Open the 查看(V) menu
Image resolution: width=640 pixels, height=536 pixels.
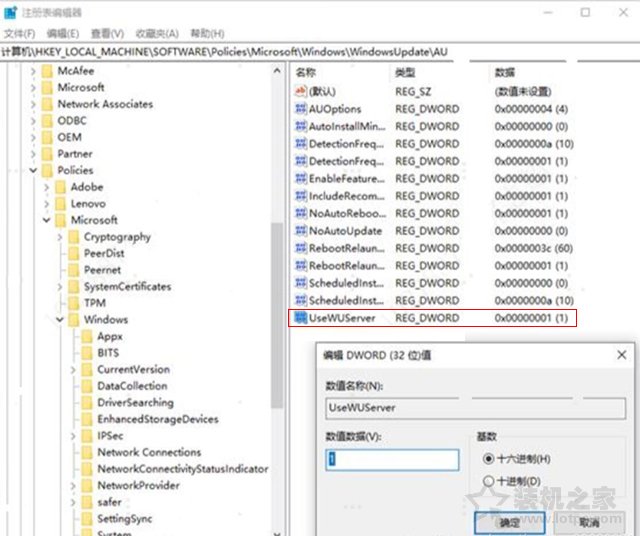pos(107,33)
